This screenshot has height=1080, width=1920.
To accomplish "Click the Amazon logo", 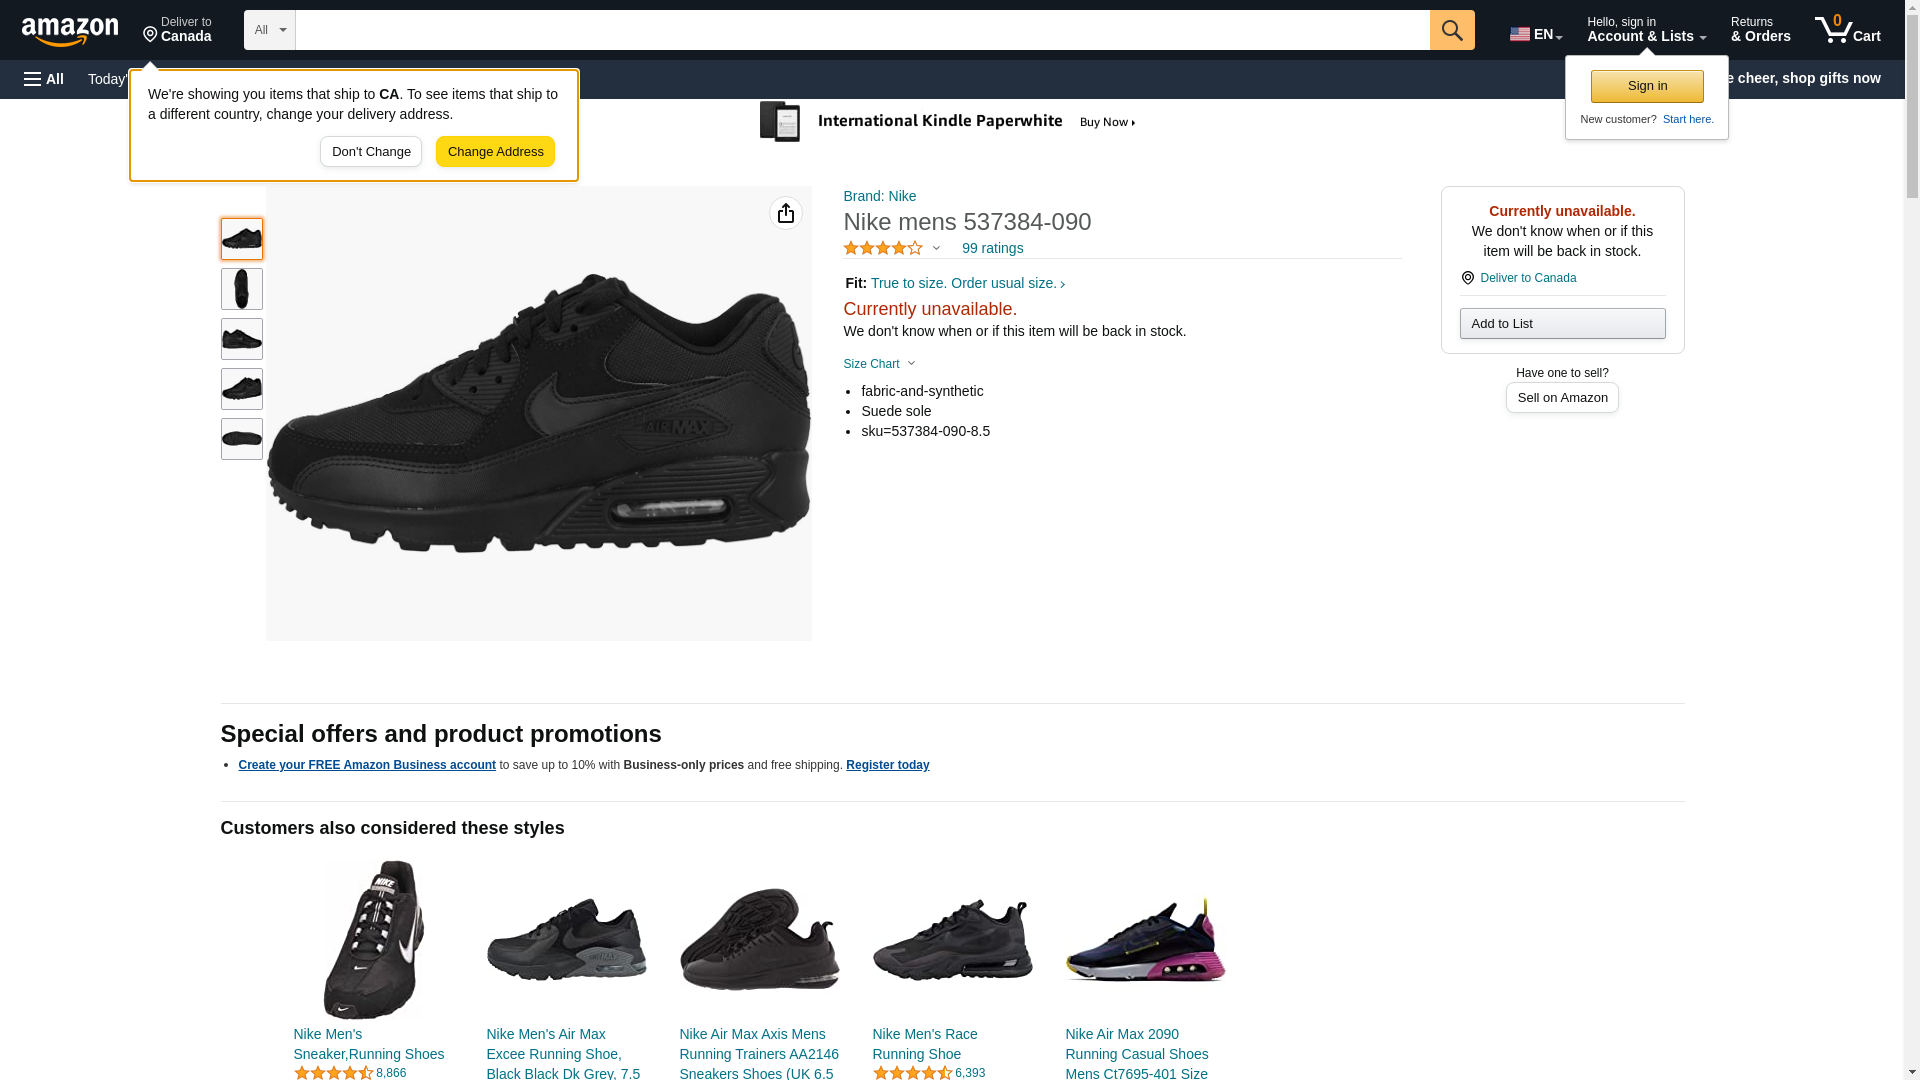I will [70, 31].
